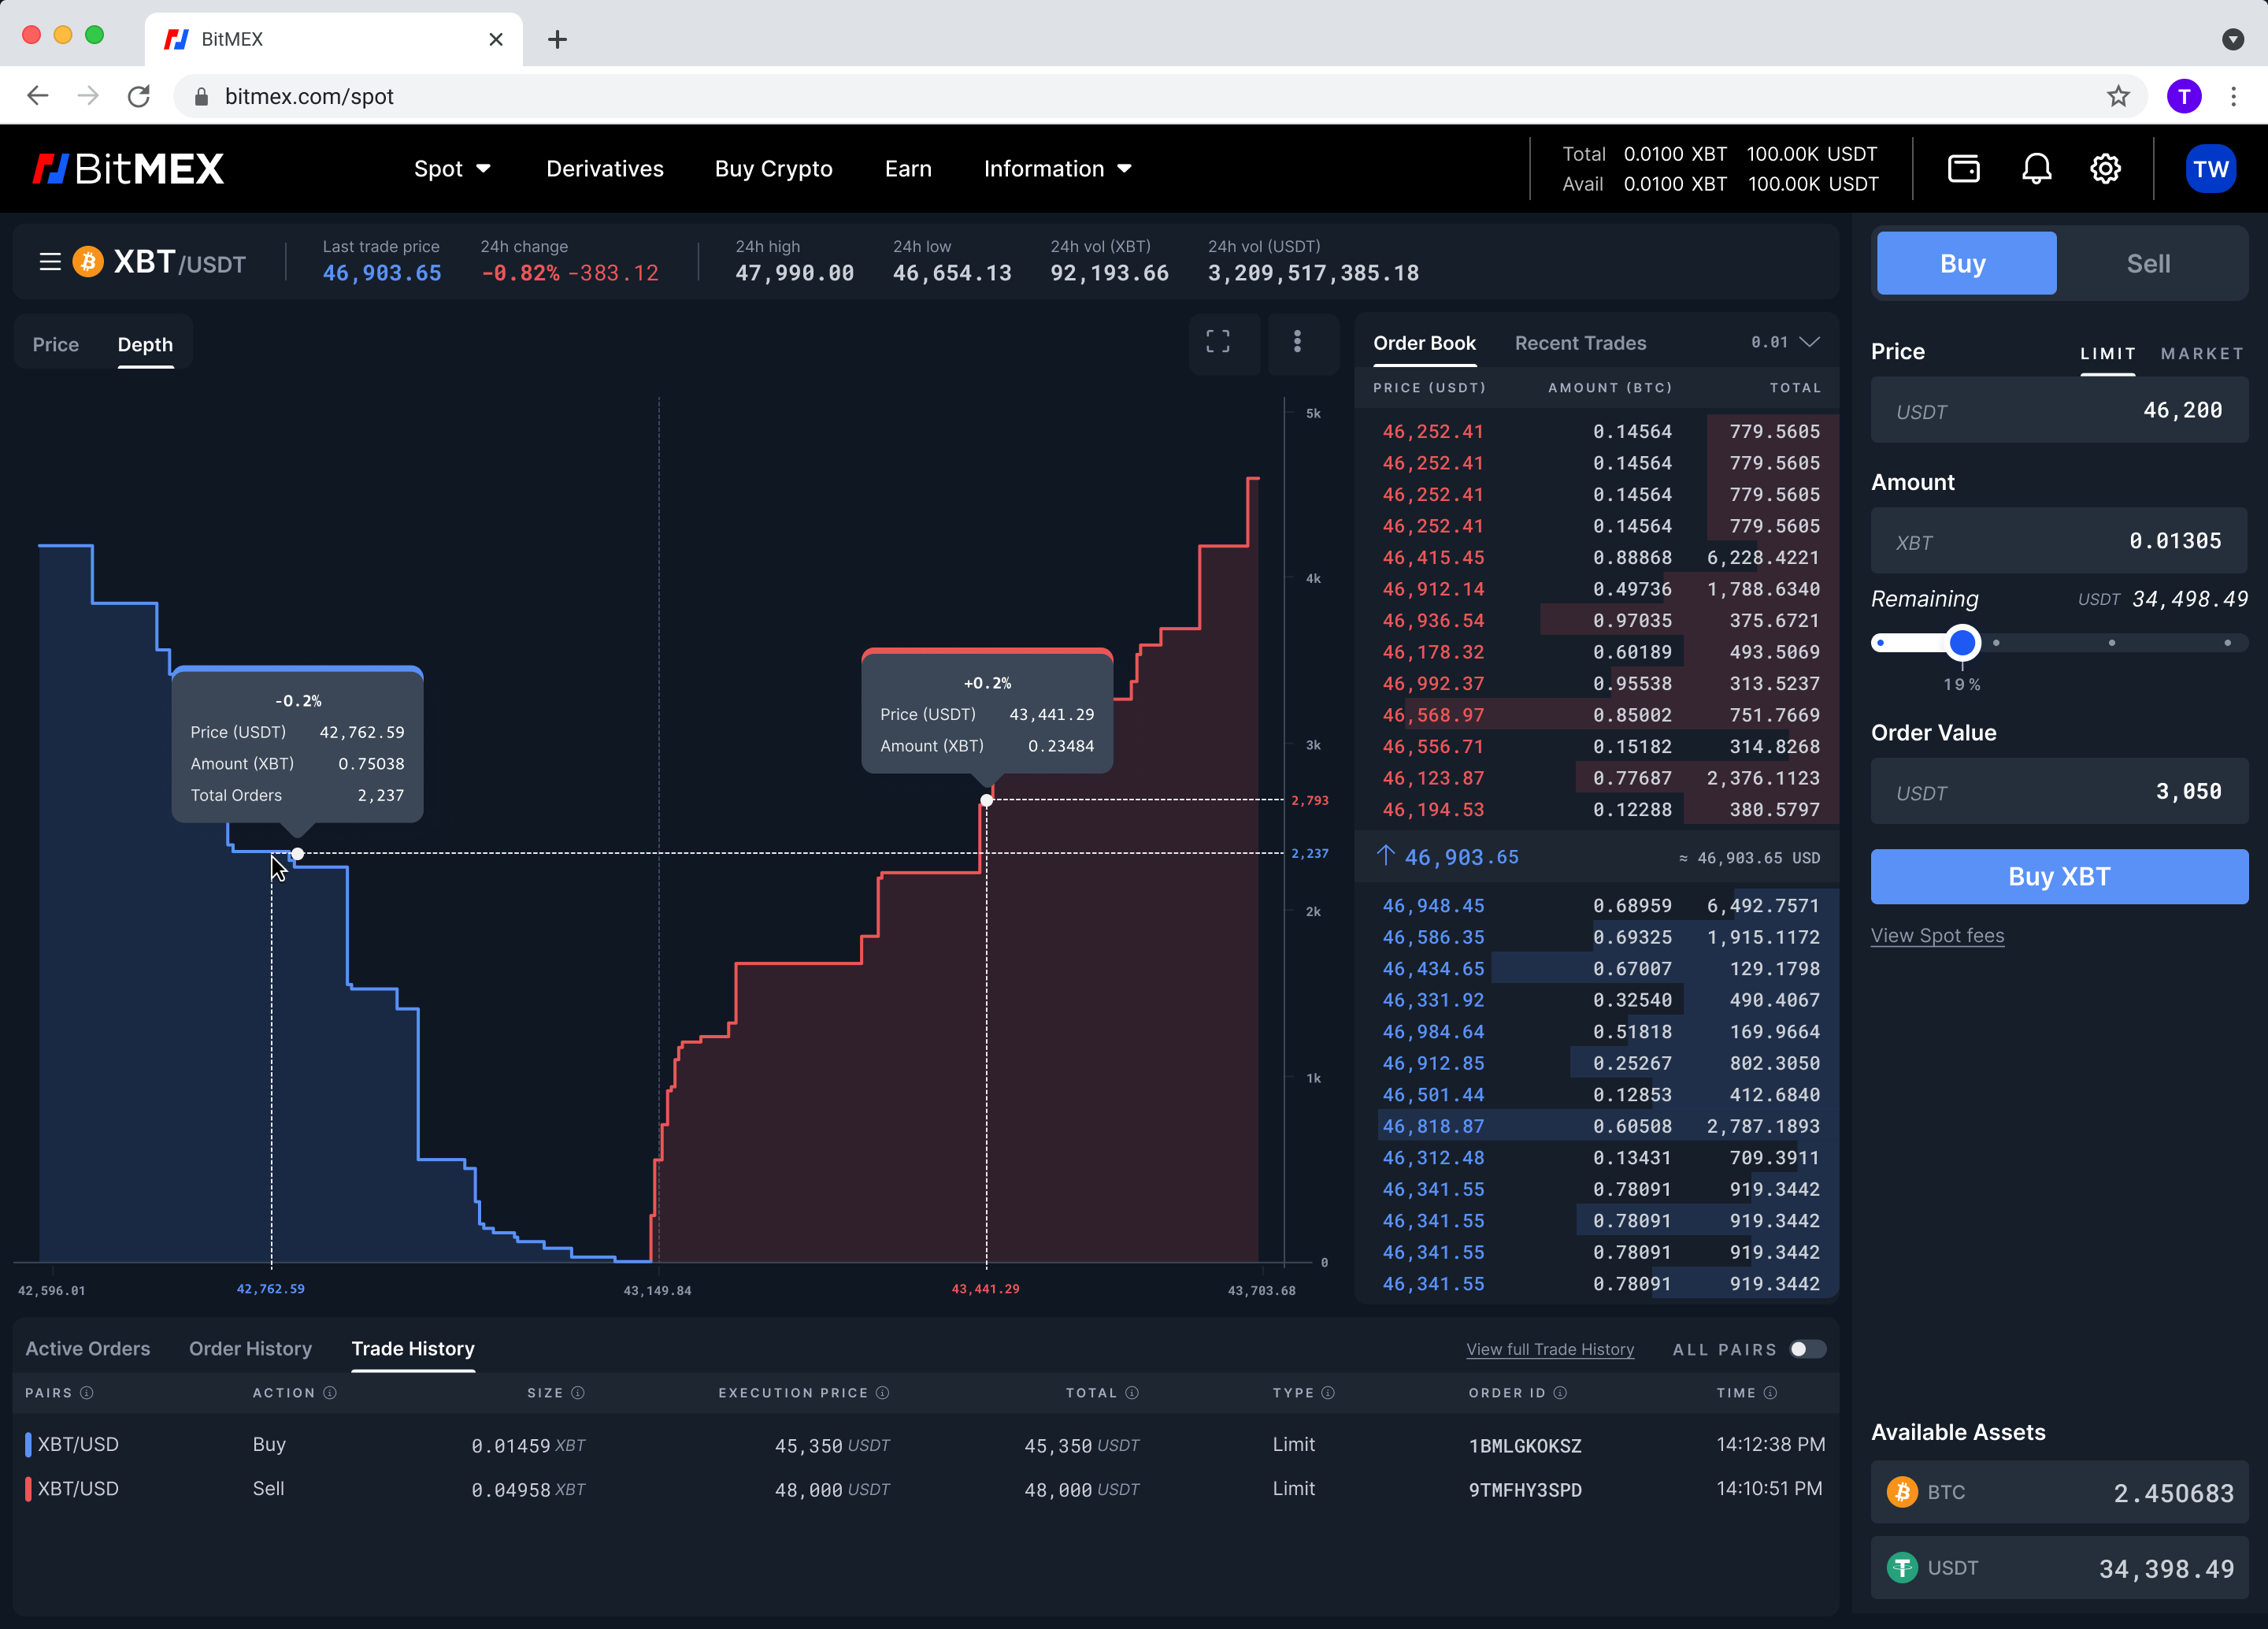Click info icon next to PAIRS column
Image resolution: width=2268 pixels, height=1629 pixels.
[87, 1393]
